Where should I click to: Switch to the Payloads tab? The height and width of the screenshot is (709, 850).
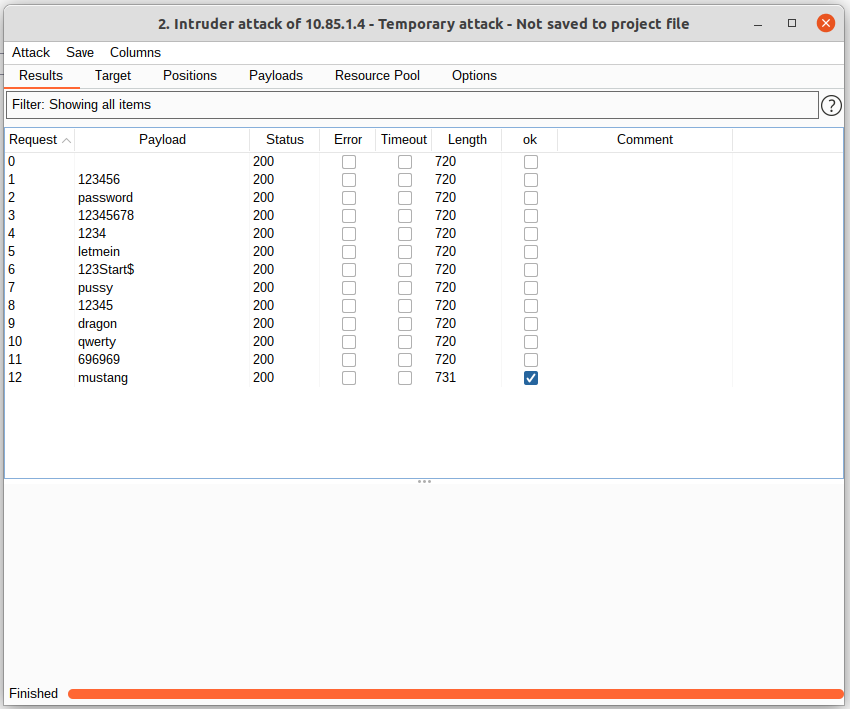[276, 76]
